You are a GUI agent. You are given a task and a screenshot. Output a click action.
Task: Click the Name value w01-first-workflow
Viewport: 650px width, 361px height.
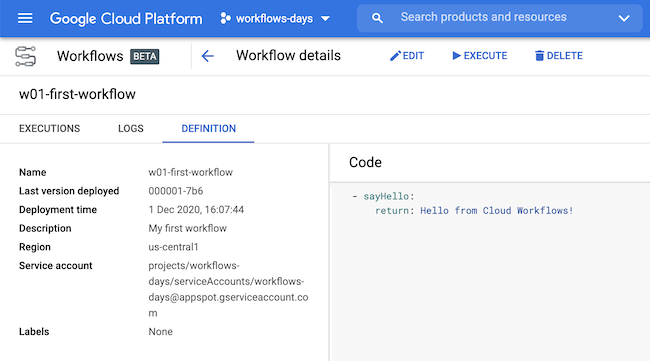tap(191, 172)
